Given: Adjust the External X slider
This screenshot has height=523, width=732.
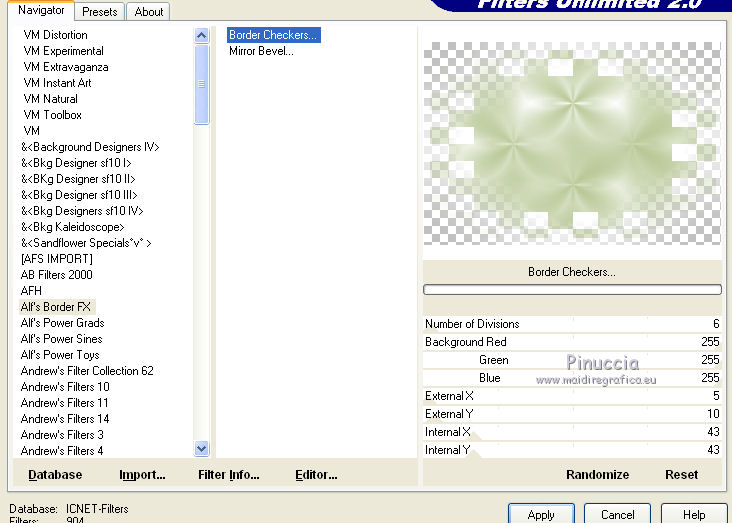Looking at the screenshot, I should coord(572,396).
